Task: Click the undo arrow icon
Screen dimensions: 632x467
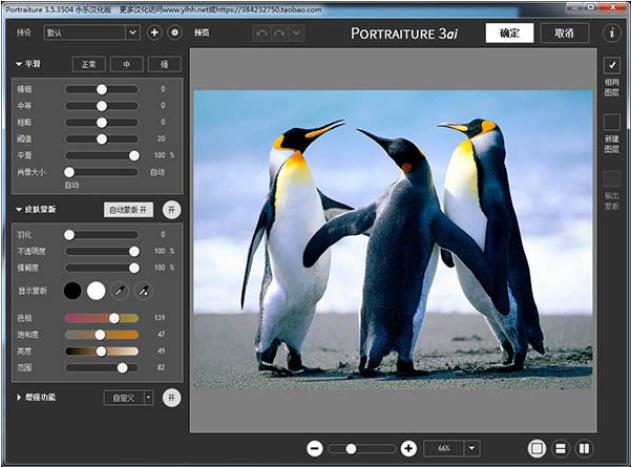Action: [262, 33]
